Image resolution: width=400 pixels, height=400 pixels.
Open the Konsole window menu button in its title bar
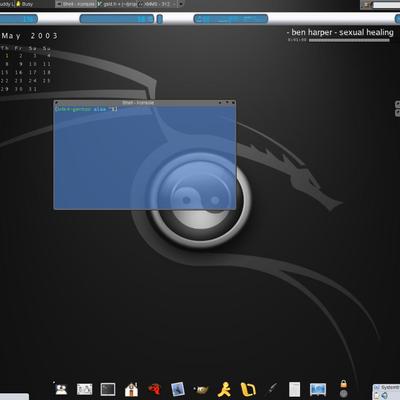click(57, 103)
